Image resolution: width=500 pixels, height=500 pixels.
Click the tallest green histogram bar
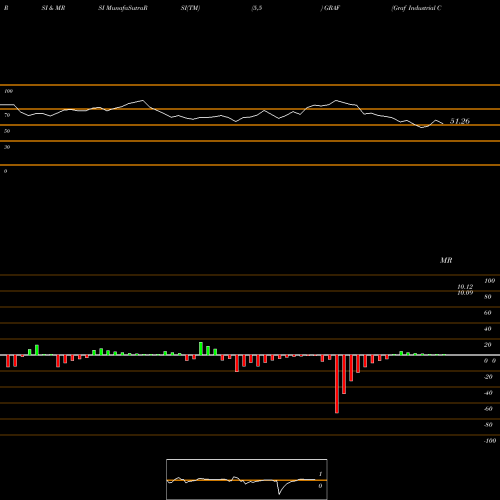[x=201, y=349]
